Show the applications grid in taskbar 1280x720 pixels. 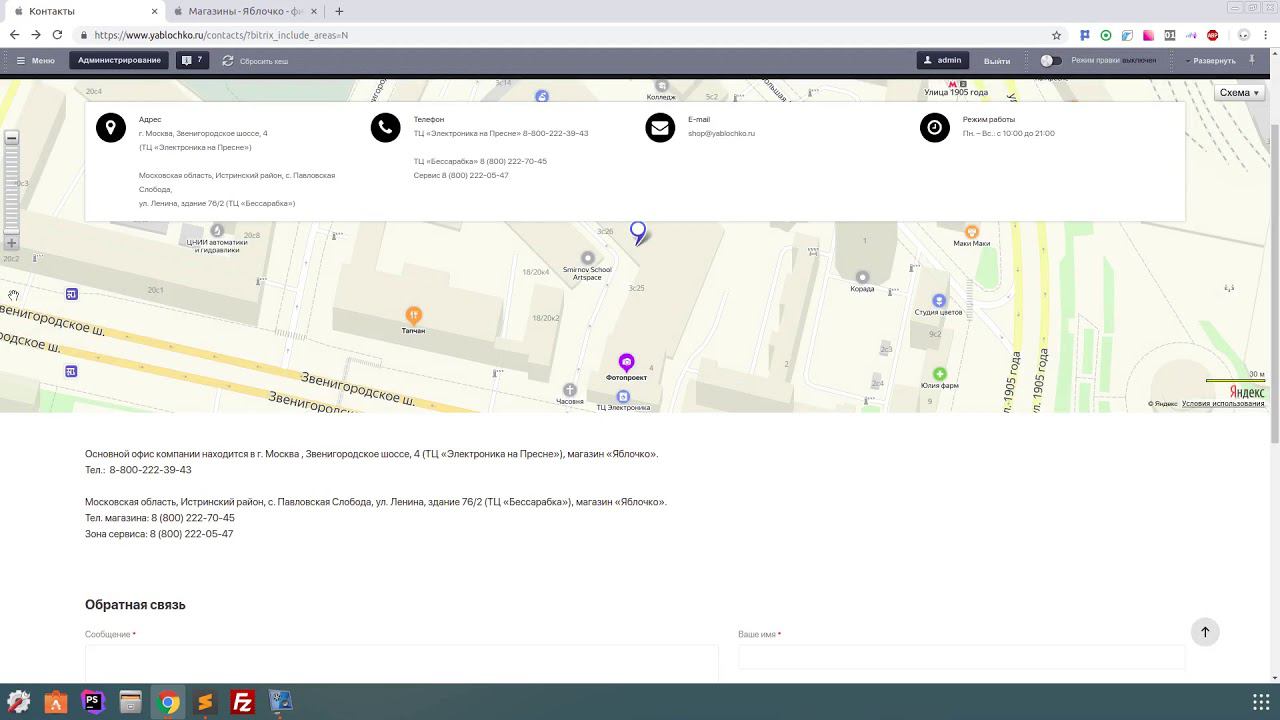point(1261,702)
